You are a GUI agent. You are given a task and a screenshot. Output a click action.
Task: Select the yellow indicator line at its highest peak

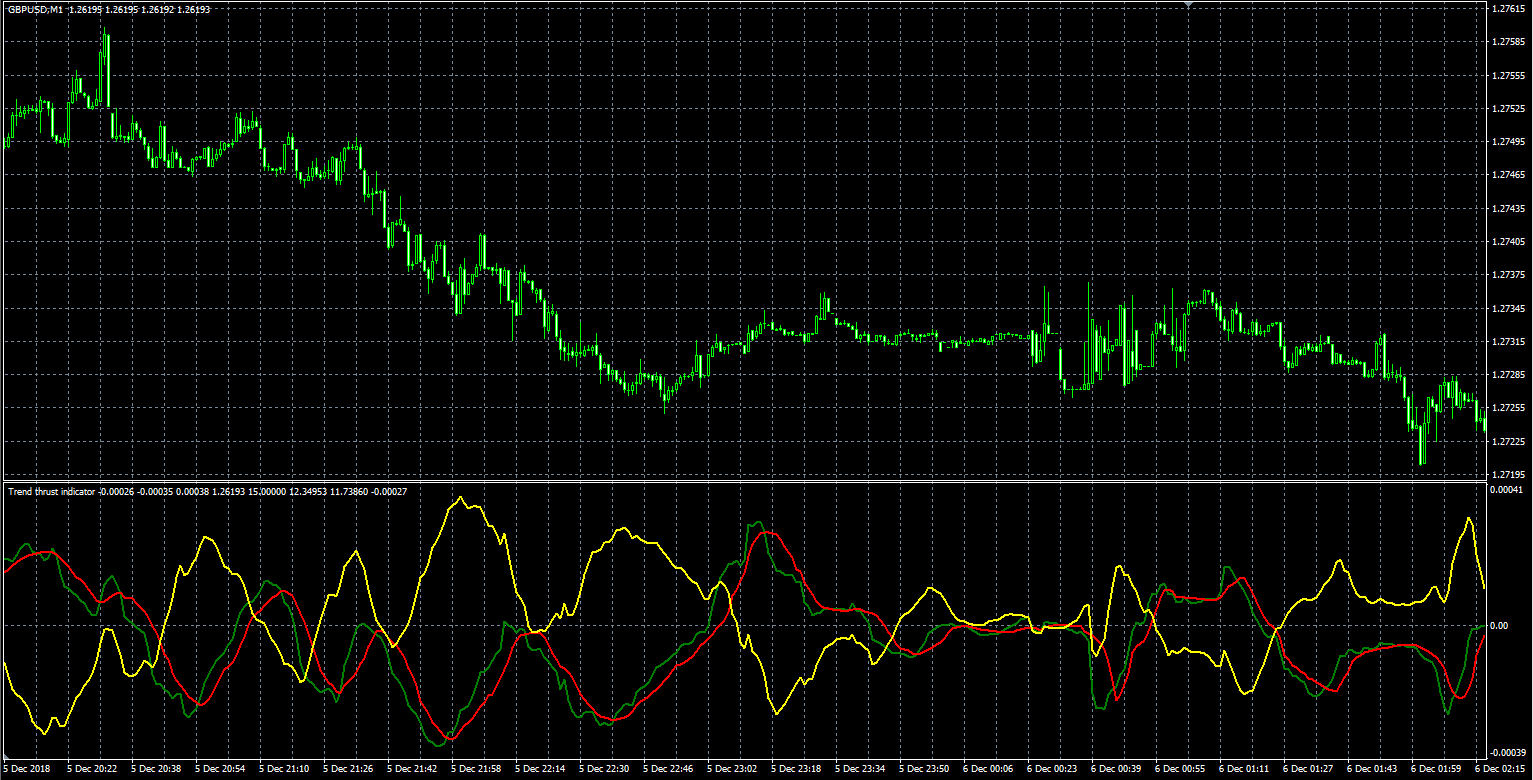click(459, 497)
